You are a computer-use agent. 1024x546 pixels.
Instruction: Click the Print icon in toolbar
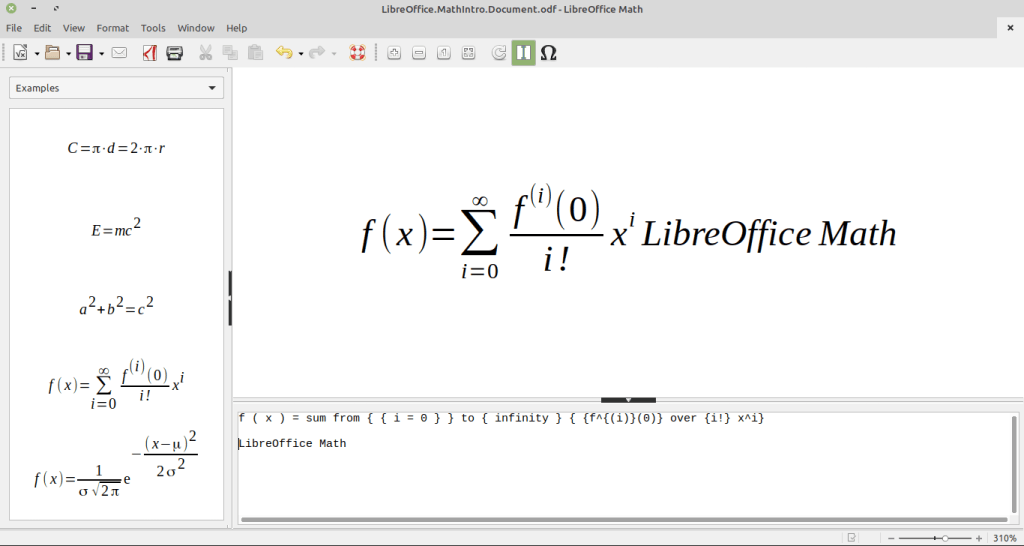[x=174, y=53]
